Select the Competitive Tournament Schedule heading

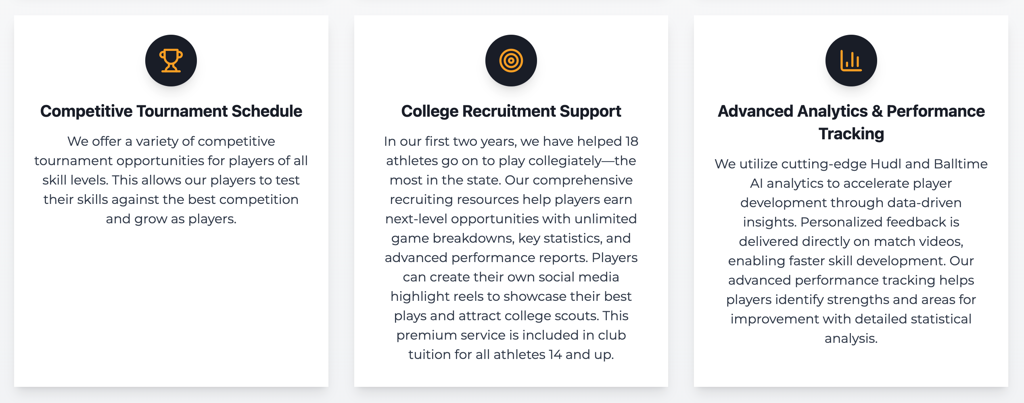[x=171, y=111]
